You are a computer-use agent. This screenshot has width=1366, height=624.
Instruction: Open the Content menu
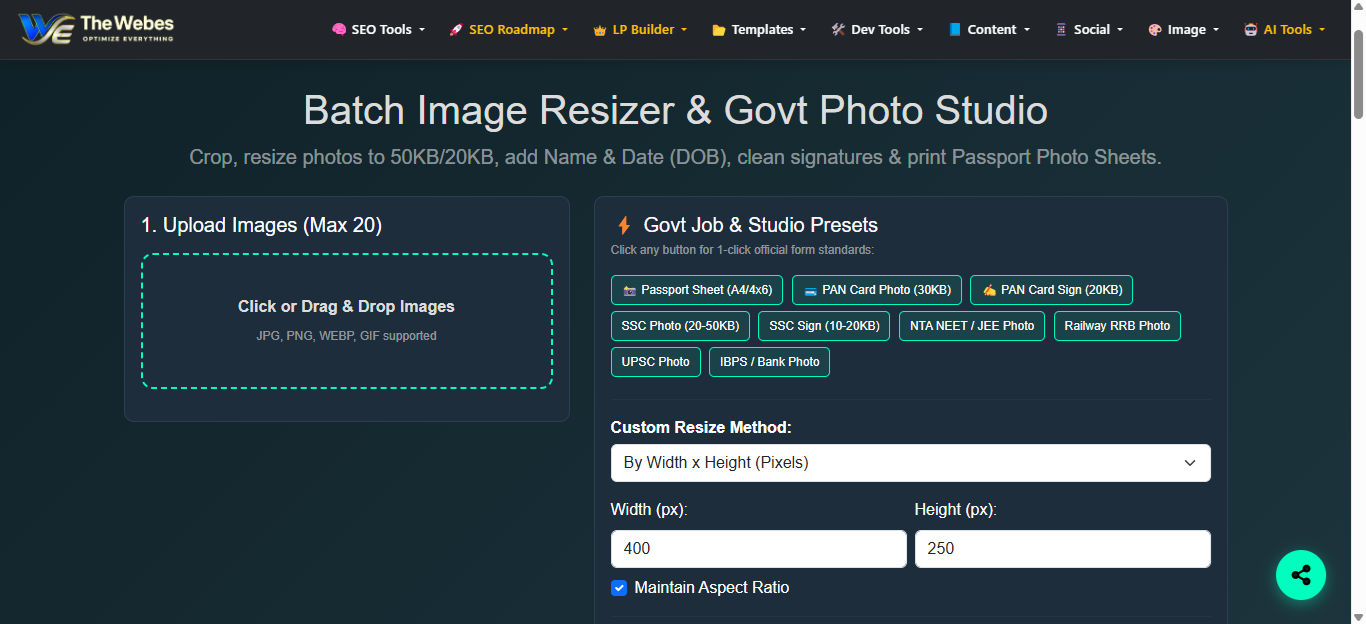[x=989, y=30]
